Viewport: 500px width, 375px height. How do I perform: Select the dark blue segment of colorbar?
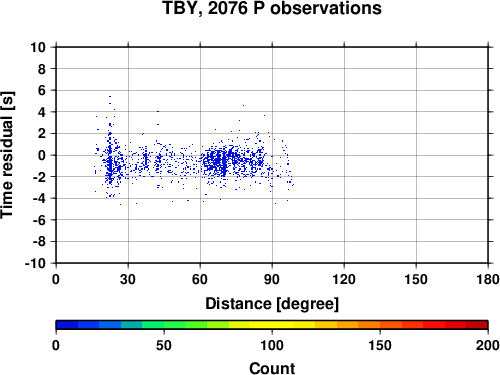67,325
